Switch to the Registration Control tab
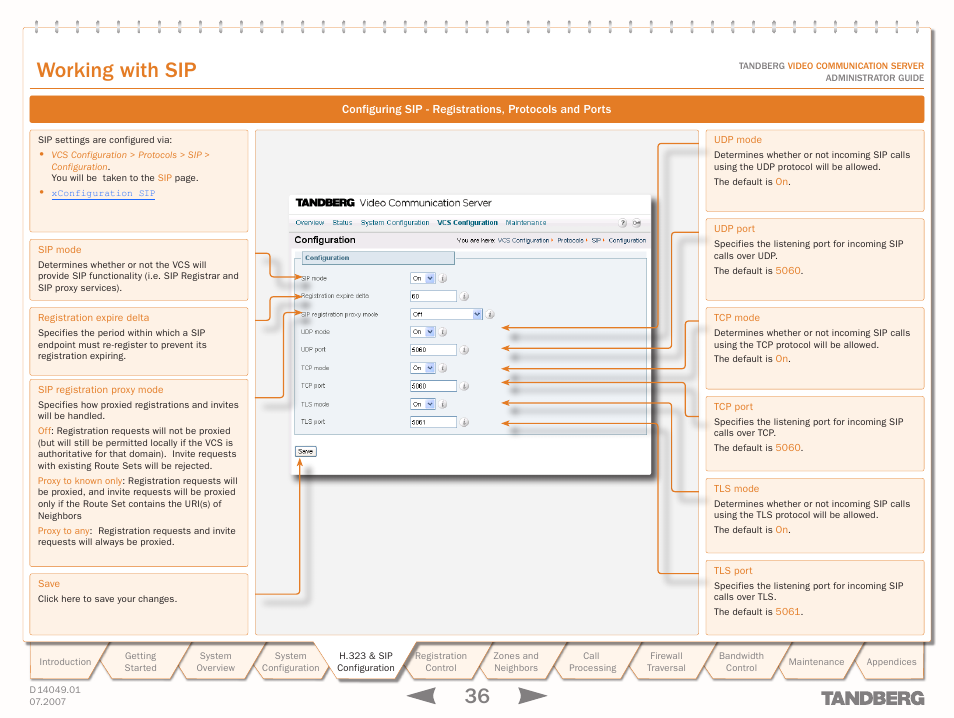Screen dimensions: 954x718 click(x=441, y=662)
